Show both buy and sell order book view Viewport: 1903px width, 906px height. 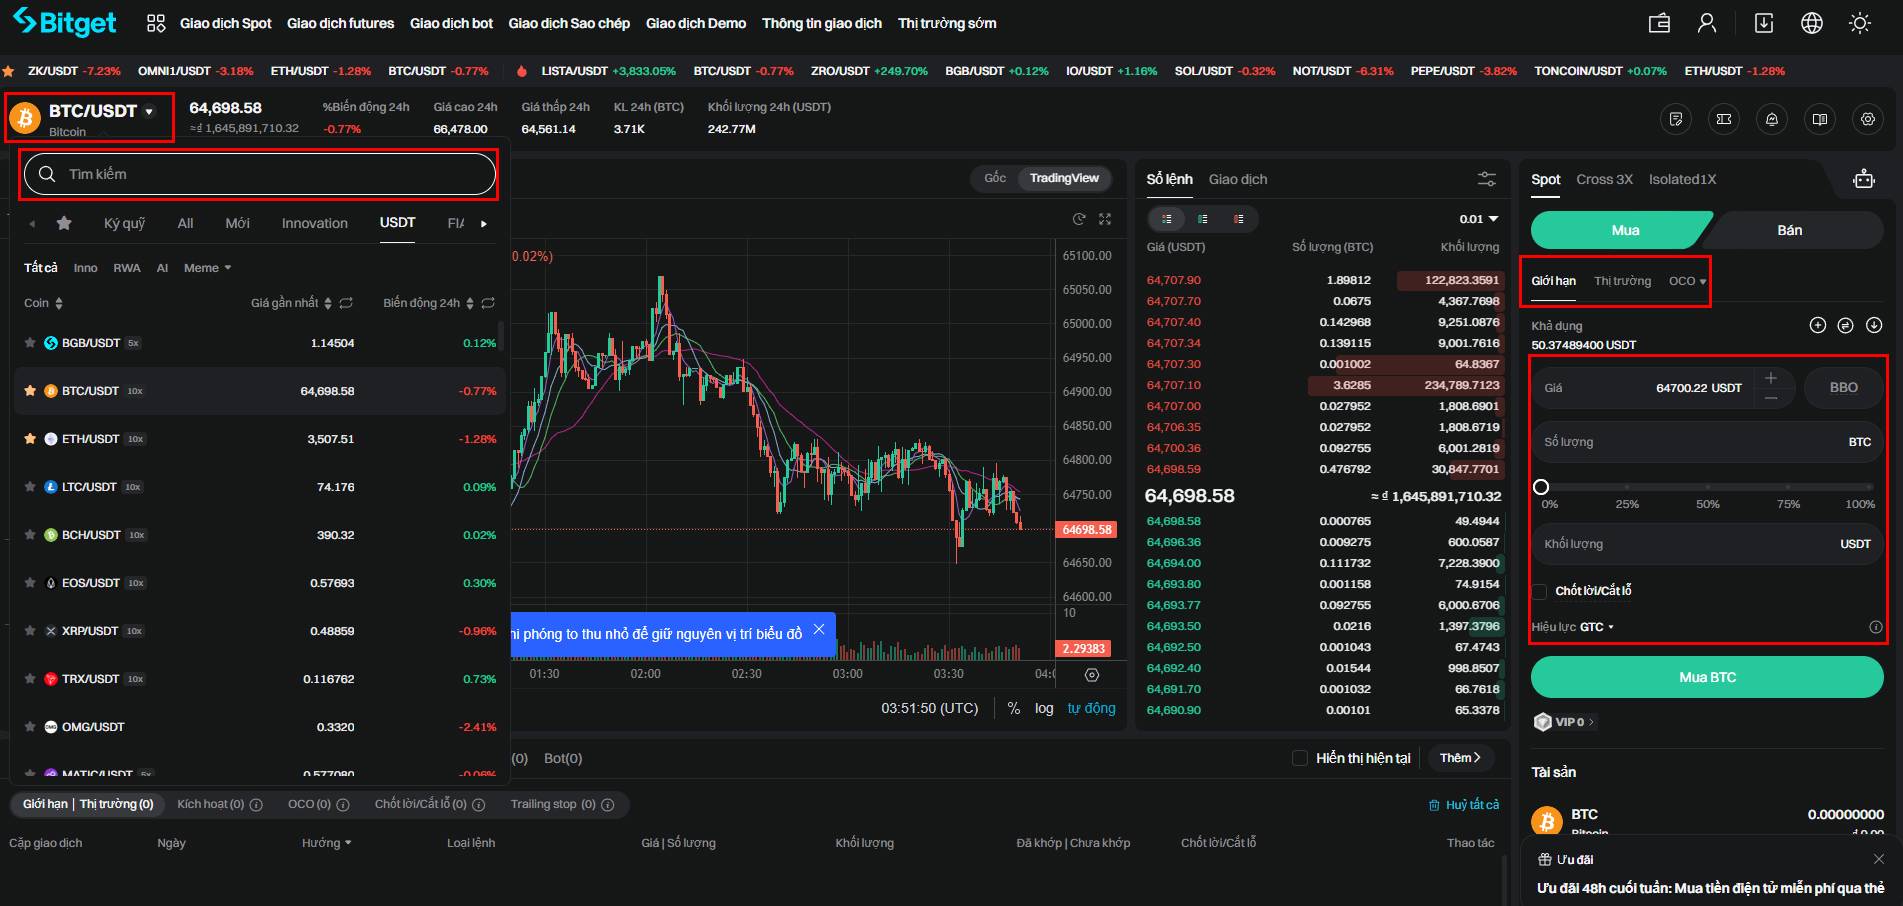(x=1167, y=219)
